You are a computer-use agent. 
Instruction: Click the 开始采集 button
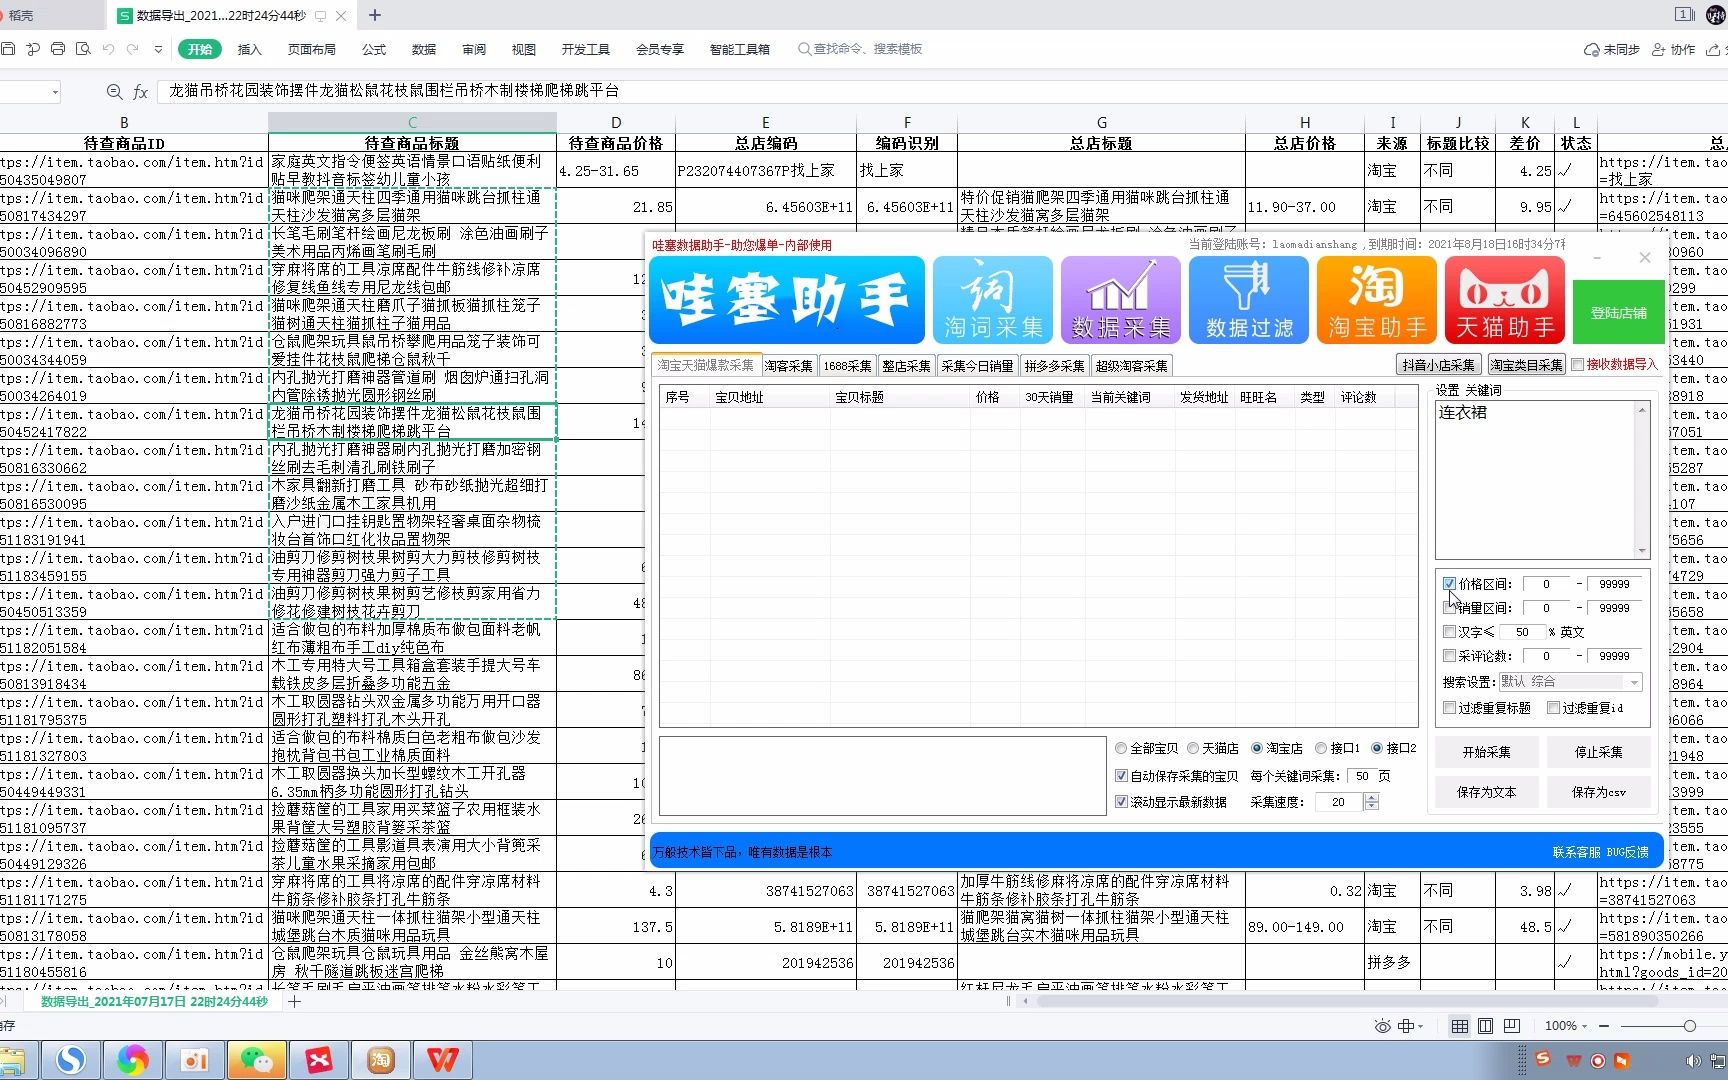click(x=1486, y=752)
